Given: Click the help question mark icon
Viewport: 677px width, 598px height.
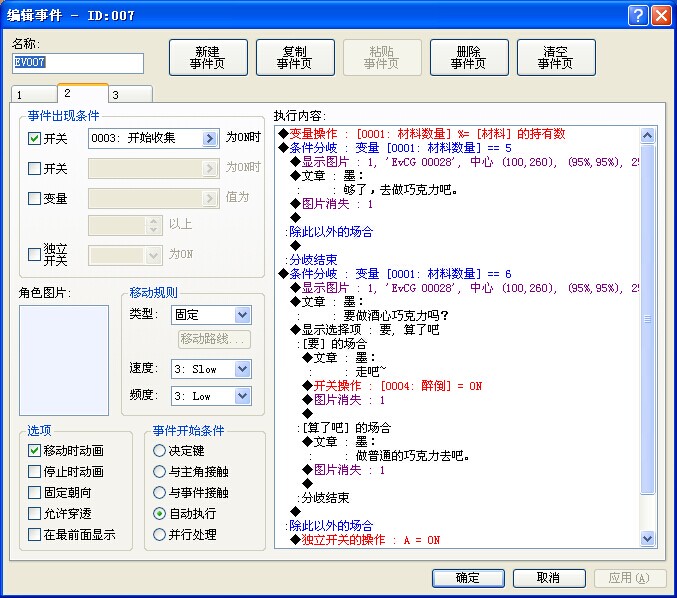Looking at the screenshot, I should click(638, 16).
